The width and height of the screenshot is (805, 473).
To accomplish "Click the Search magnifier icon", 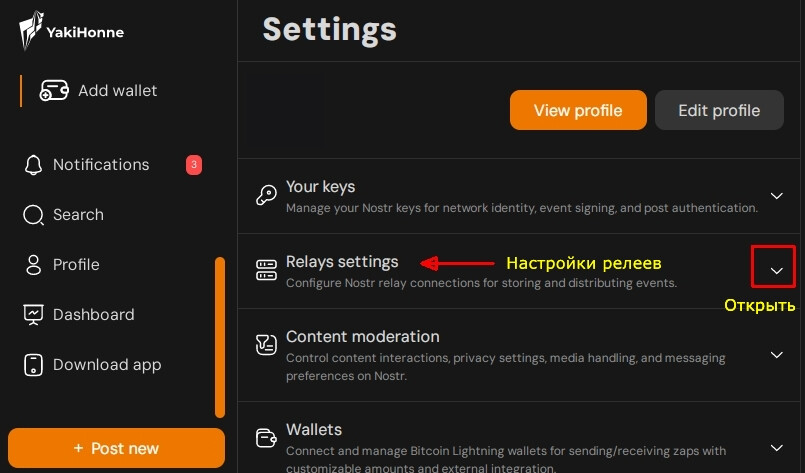I will [x=34, y=215].
